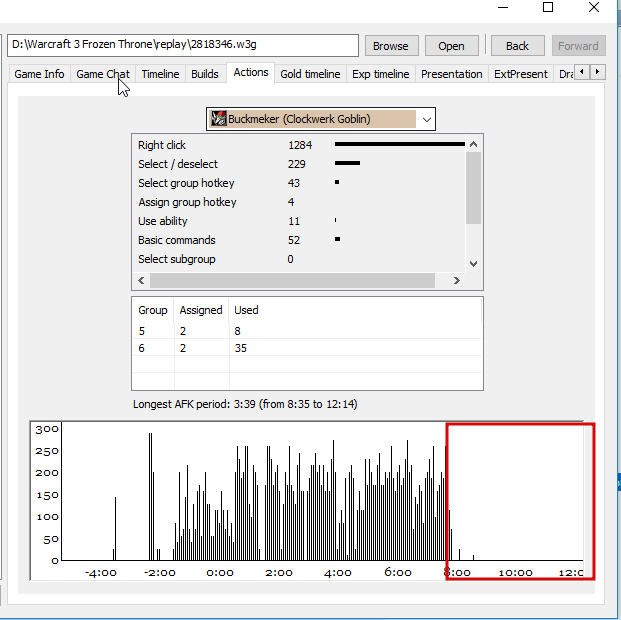Click the grayed-out Forward button
The image size is (621, 620).
pyautogui.click(x=578, y=46)
